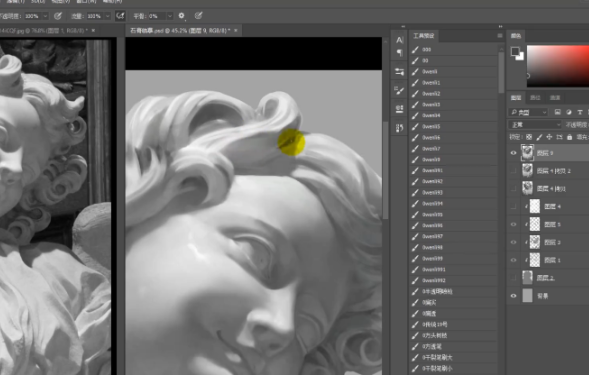This screenshot has width=589, height=375.
Task: Click the foreground color swatch
Action: tap(515, 51)
